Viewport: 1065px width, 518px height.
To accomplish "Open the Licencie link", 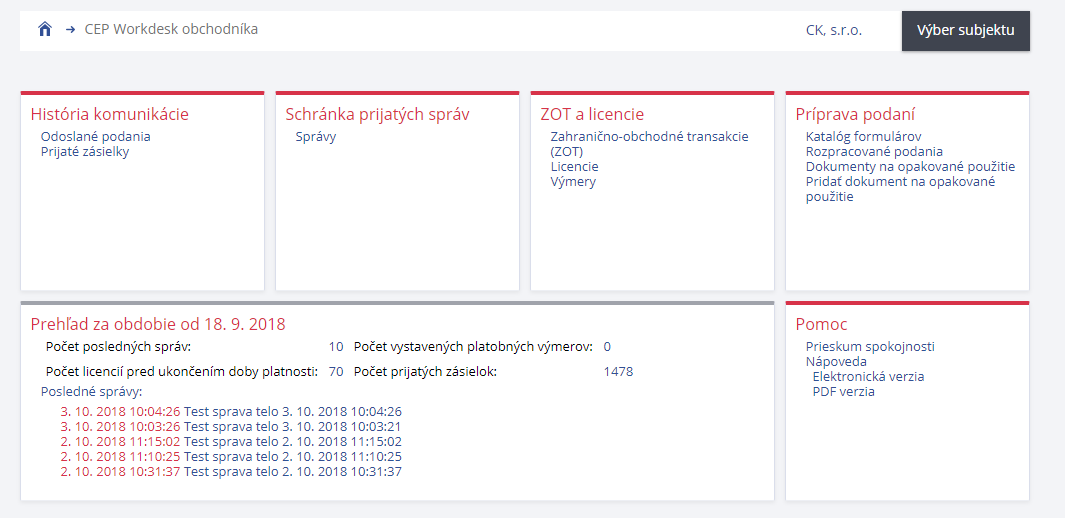I will [x=575, y=166].
